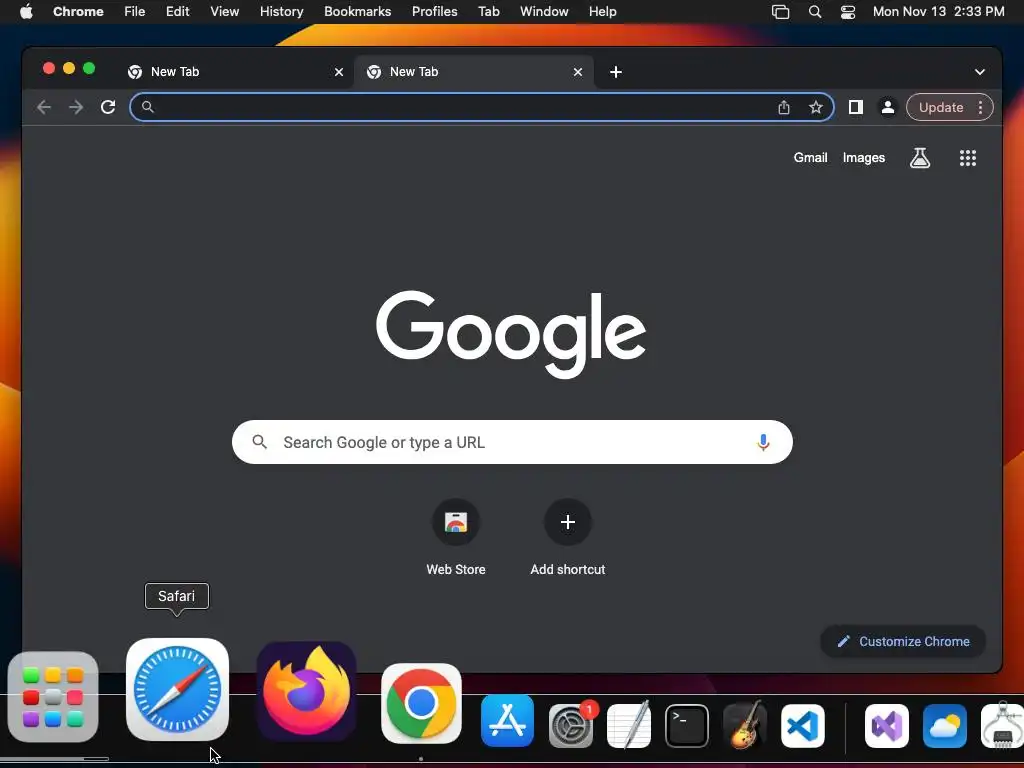Close the second New Tab
The height and width of the screenshot is (768, 1024).
click(x=578, y=72)
